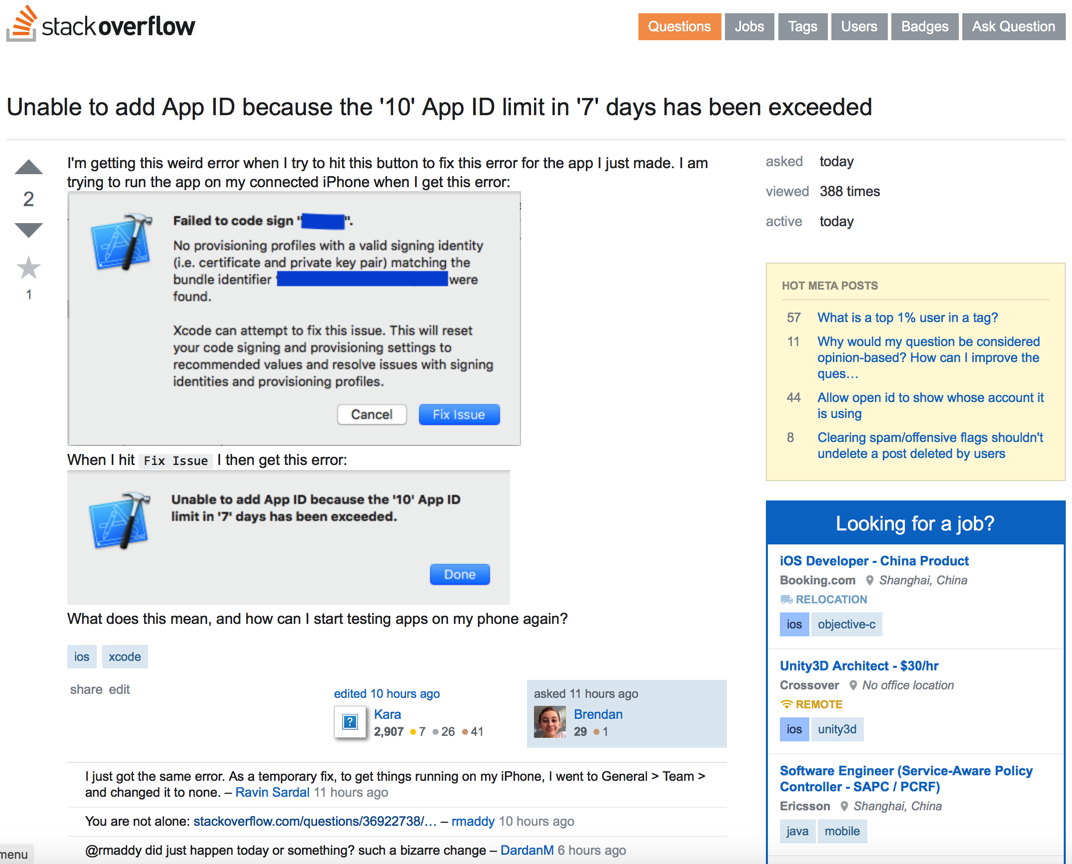Open the Users tab
This screenshot has height=864, width=1072.
coord(859,27)
